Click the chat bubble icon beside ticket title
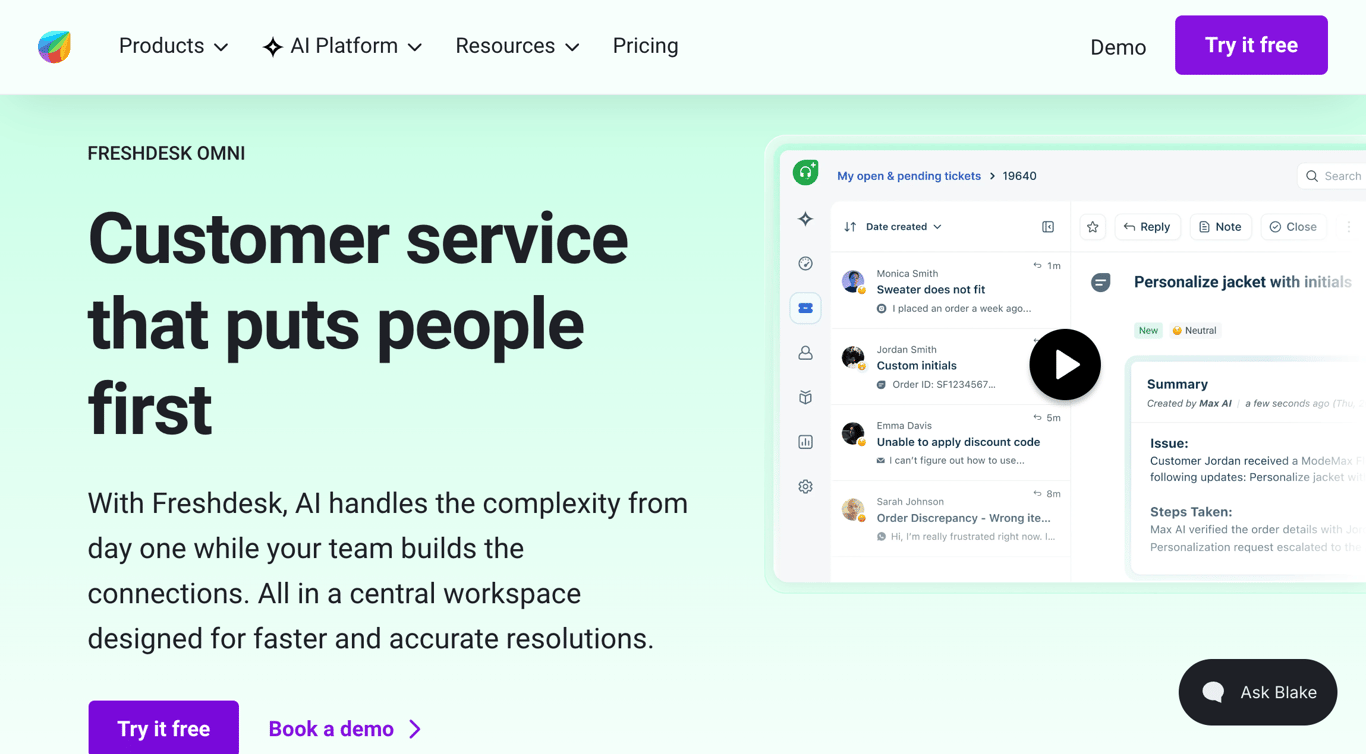 pos(1101,282)
